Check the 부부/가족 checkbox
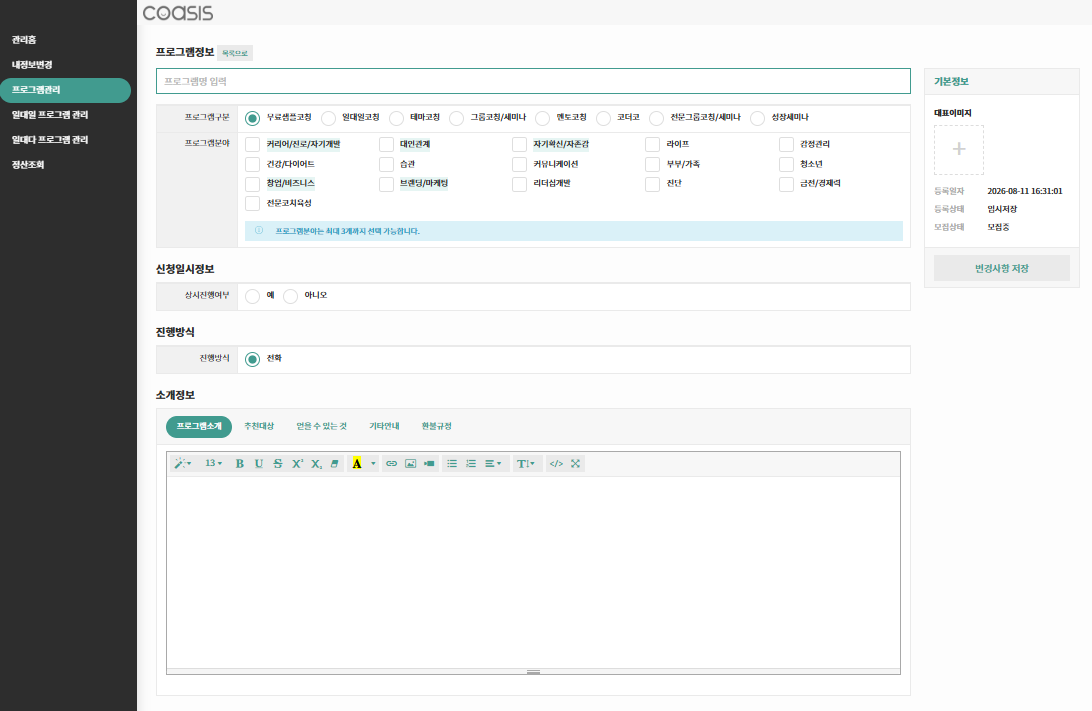1092x711 pixels. click(x=653, y=164)
